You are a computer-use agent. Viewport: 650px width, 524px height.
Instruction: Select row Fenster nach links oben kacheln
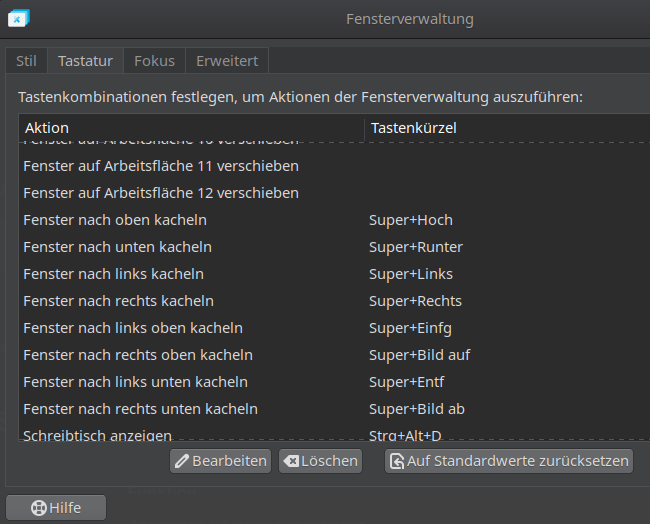[x=335, y=328]
